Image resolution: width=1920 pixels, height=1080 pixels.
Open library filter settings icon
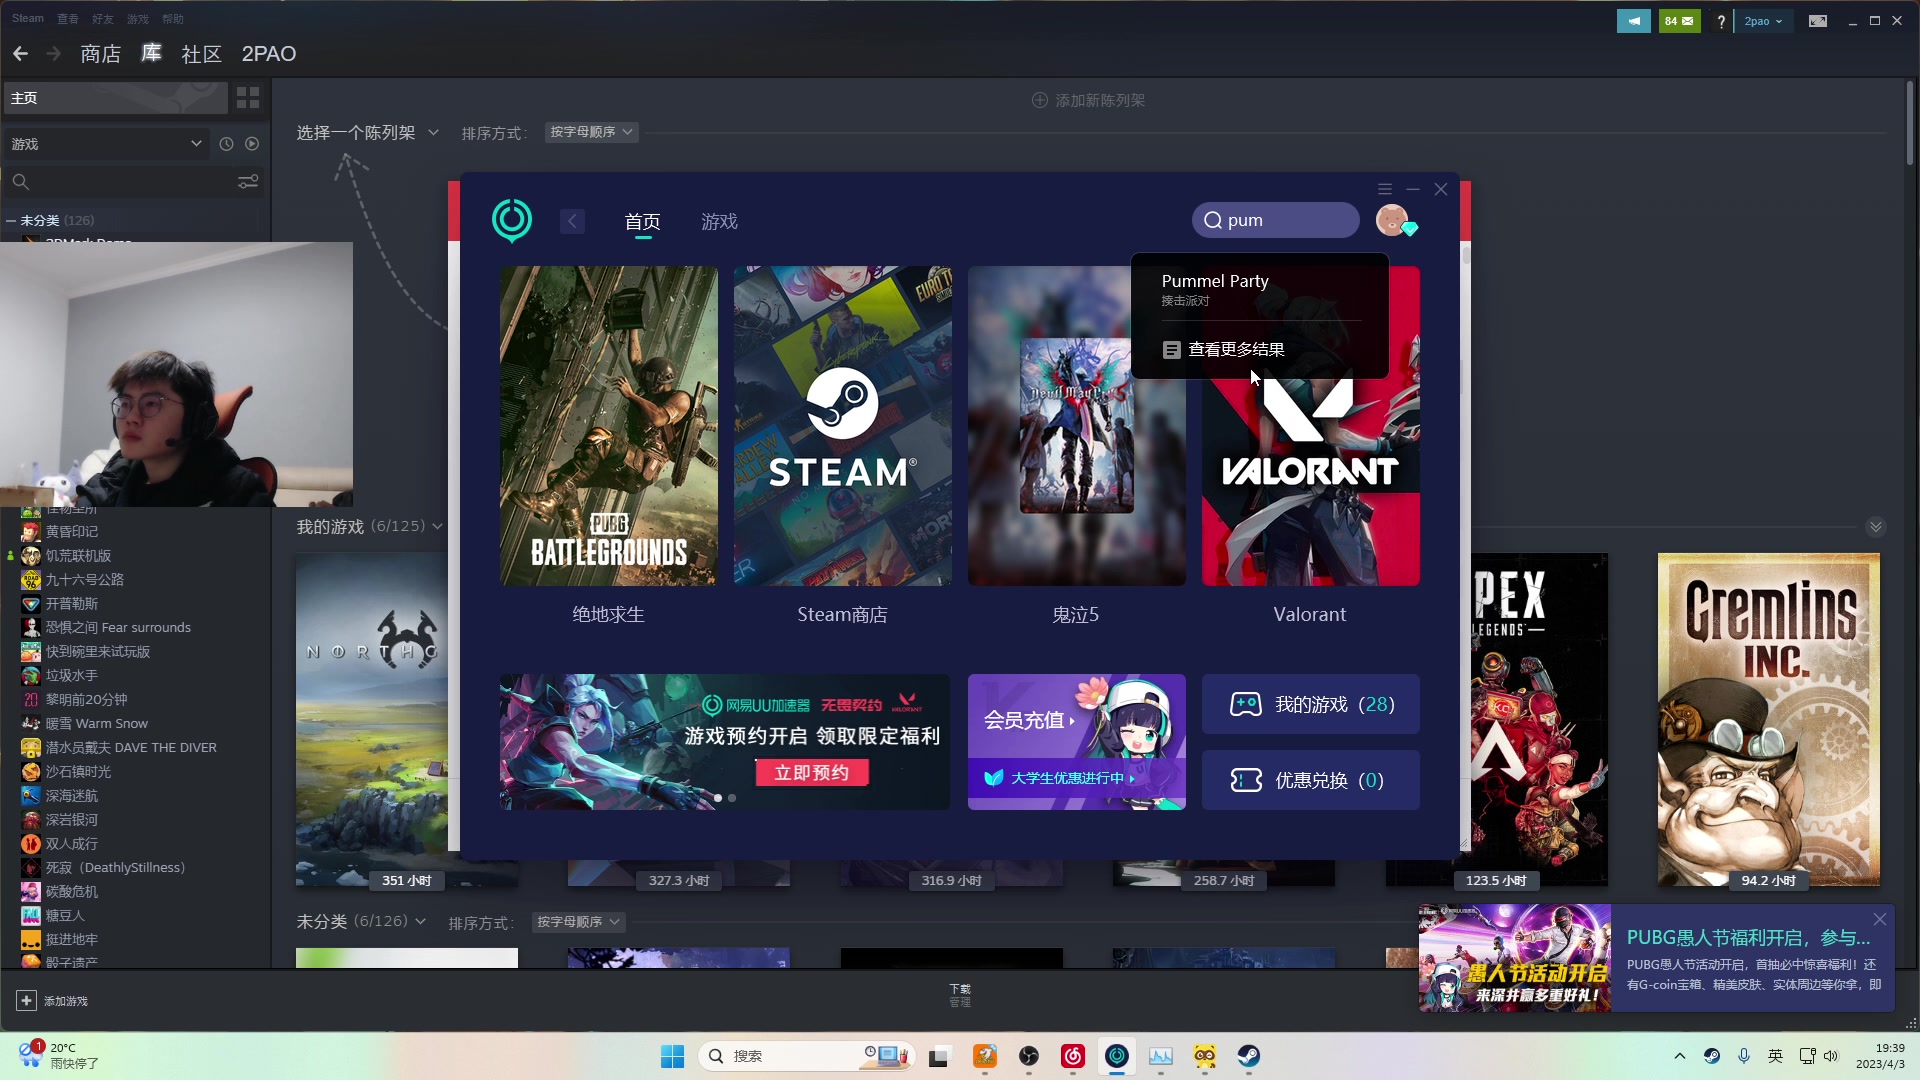click(x=248, y=182)
